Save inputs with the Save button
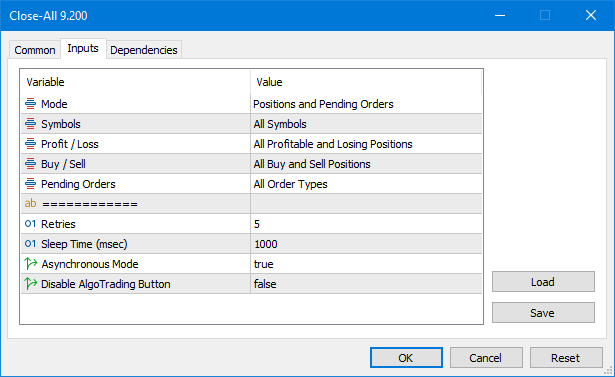 tap(543, 313)
